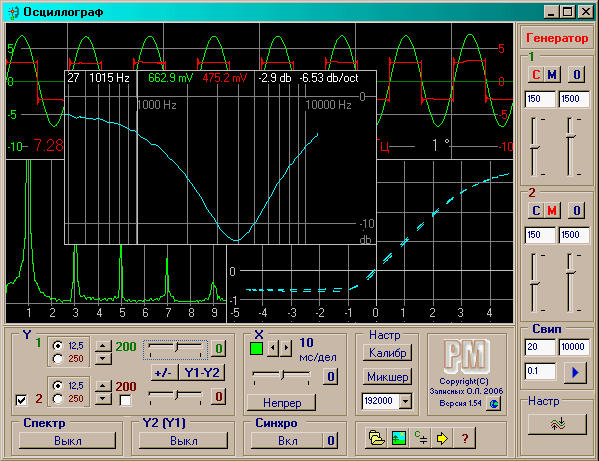Click channel 1 vertical offset slider

click(176, 349)
